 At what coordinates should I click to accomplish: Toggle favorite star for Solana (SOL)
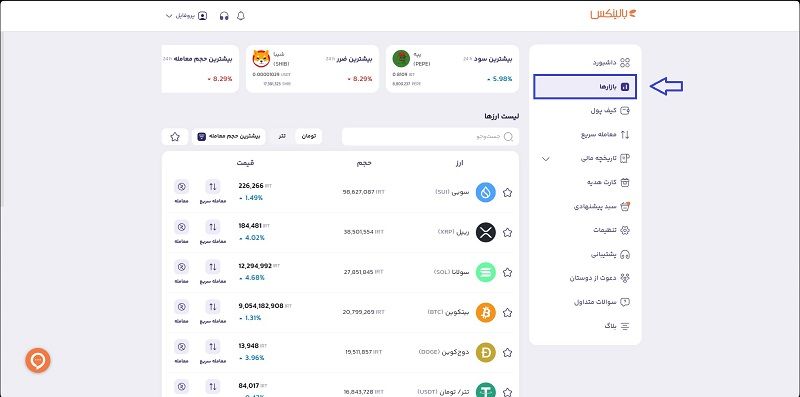(x=507, y=272)
